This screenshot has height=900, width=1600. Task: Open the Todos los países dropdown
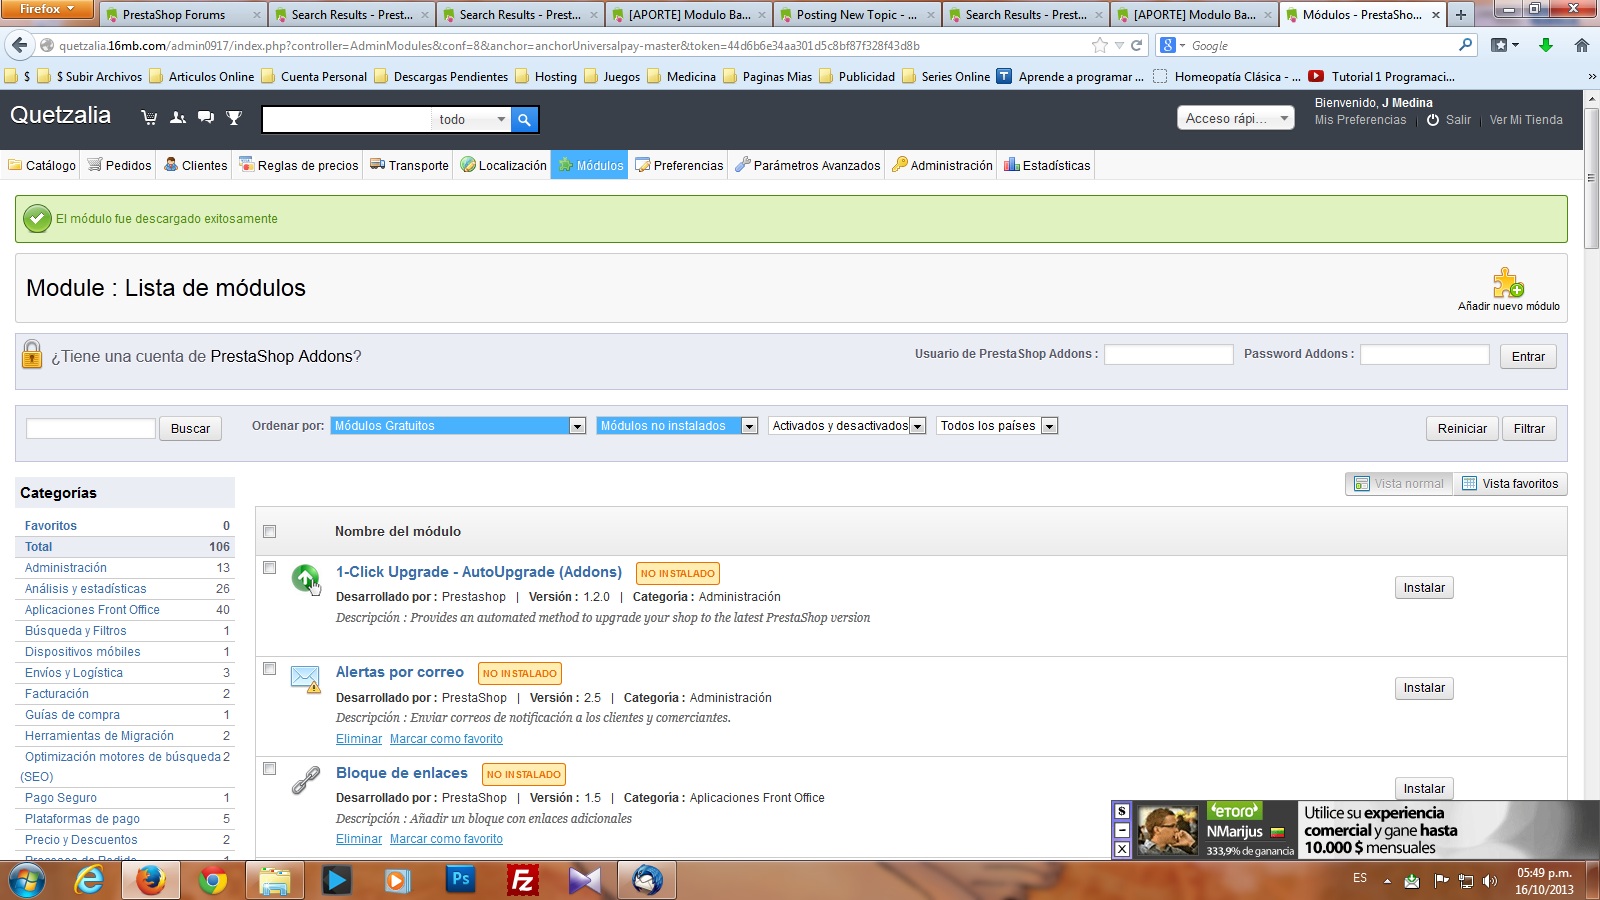click(997, 426)
